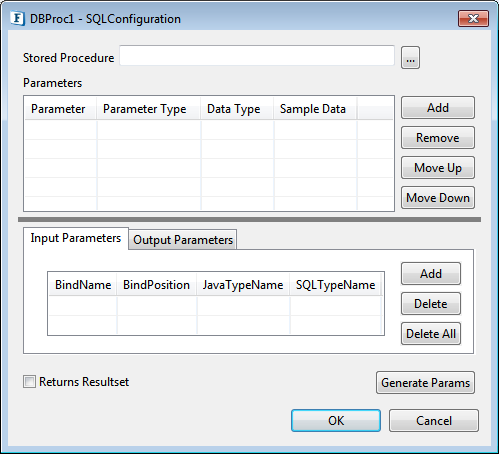This screenshot has width=499, height=454.
Task: Click the Stored Procedure text field
Action: (x=257, y=56)
